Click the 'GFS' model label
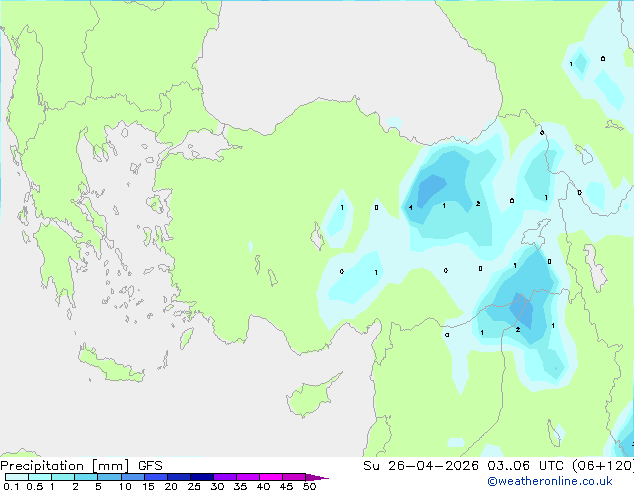The width and height of the screenshot is (634, 490). click(150, 466)
